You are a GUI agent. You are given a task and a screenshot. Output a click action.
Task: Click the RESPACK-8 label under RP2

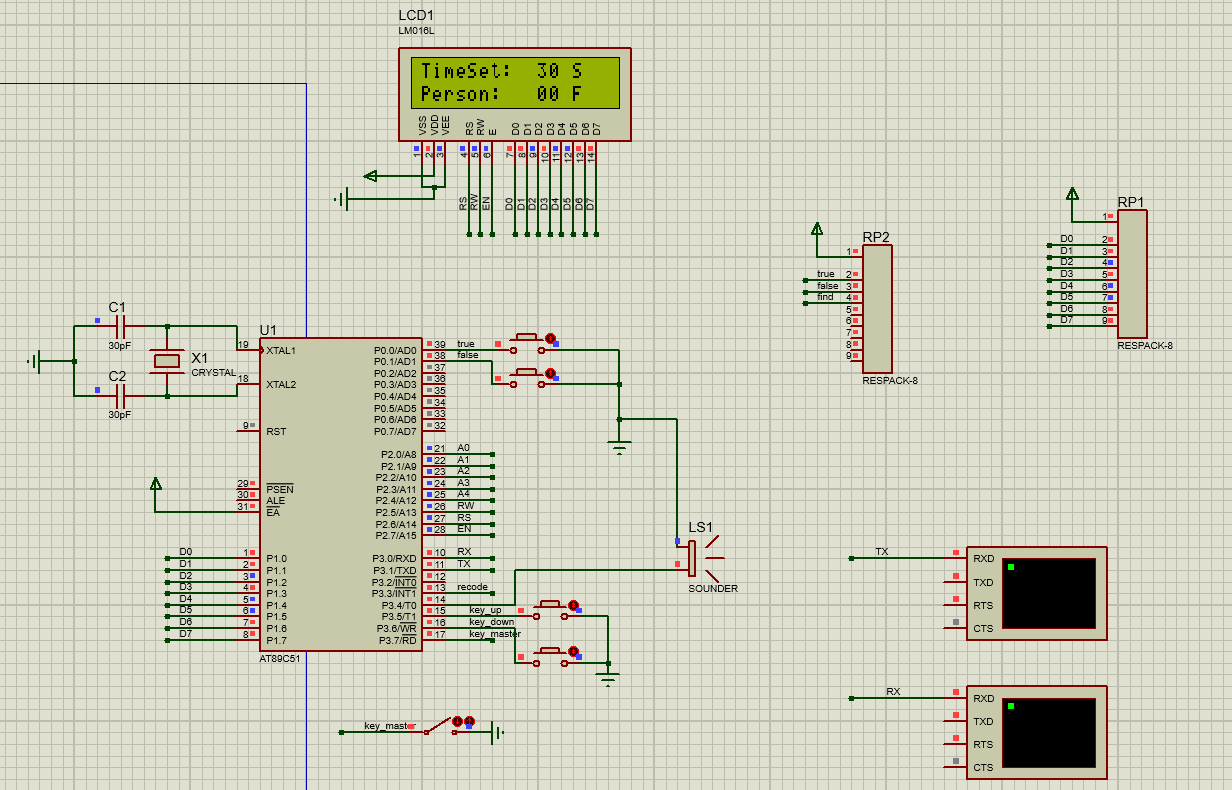[890, 380]
